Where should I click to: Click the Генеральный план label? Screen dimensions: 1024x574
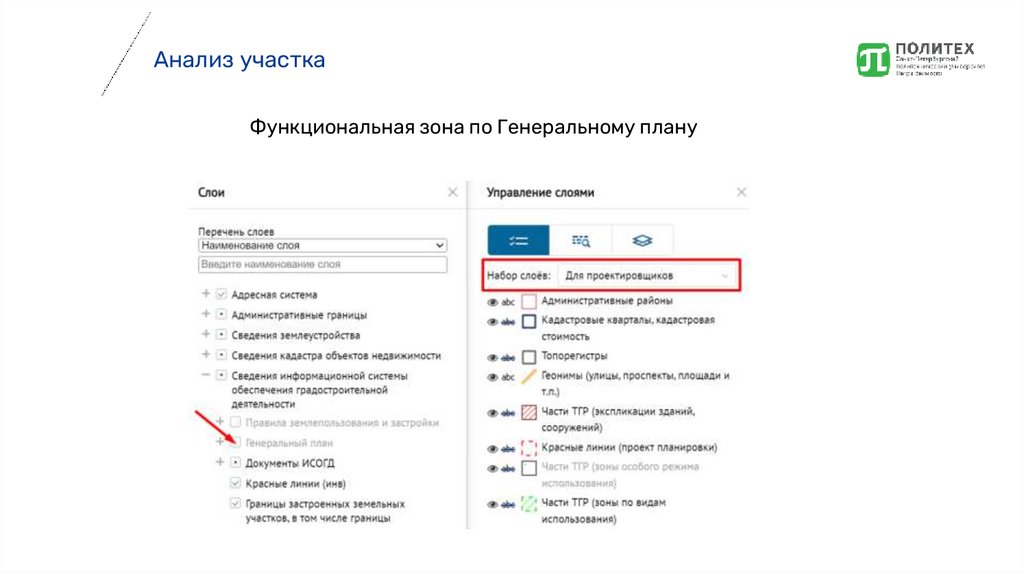coord(289,443)
